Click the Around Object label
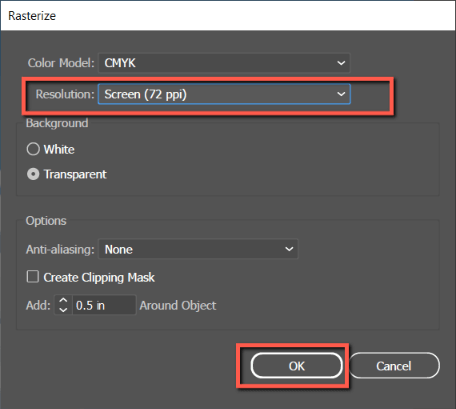 coord(178,305)
